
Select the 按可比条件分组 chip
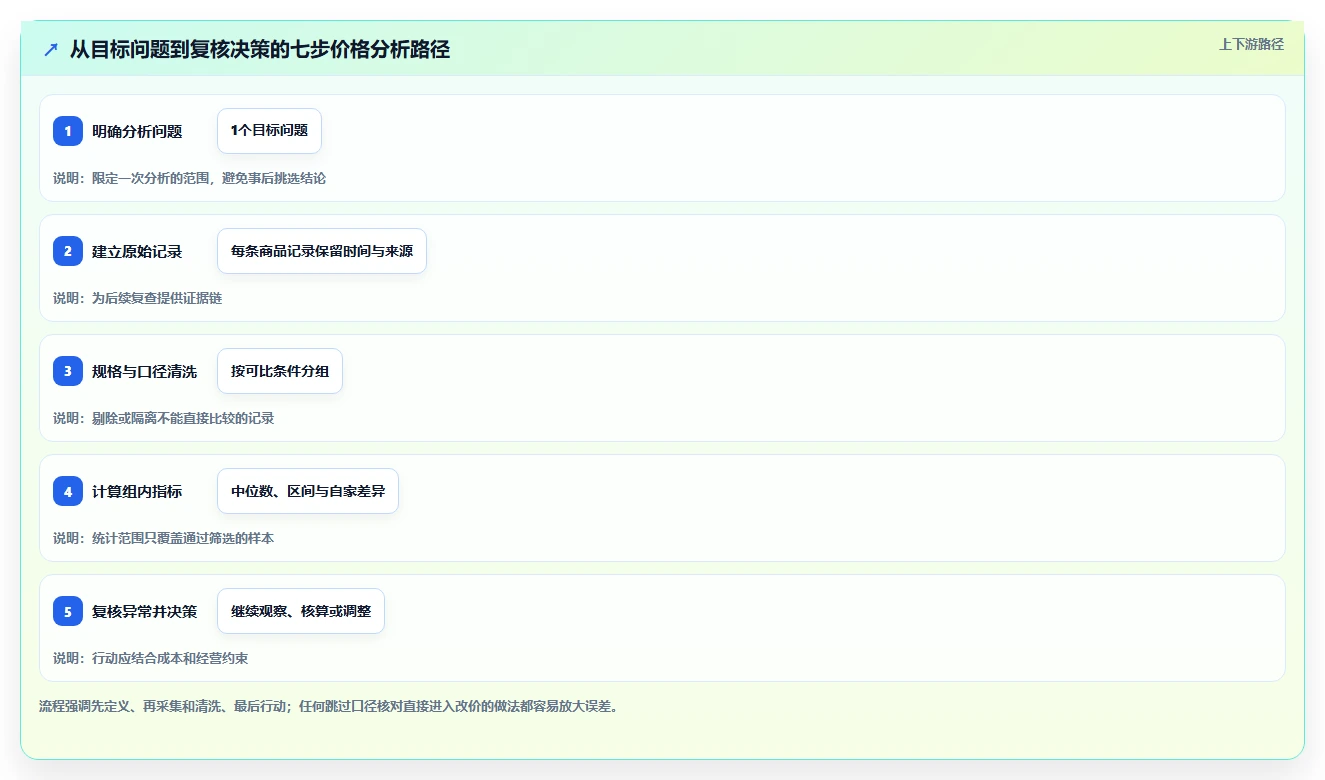point(280,371)
